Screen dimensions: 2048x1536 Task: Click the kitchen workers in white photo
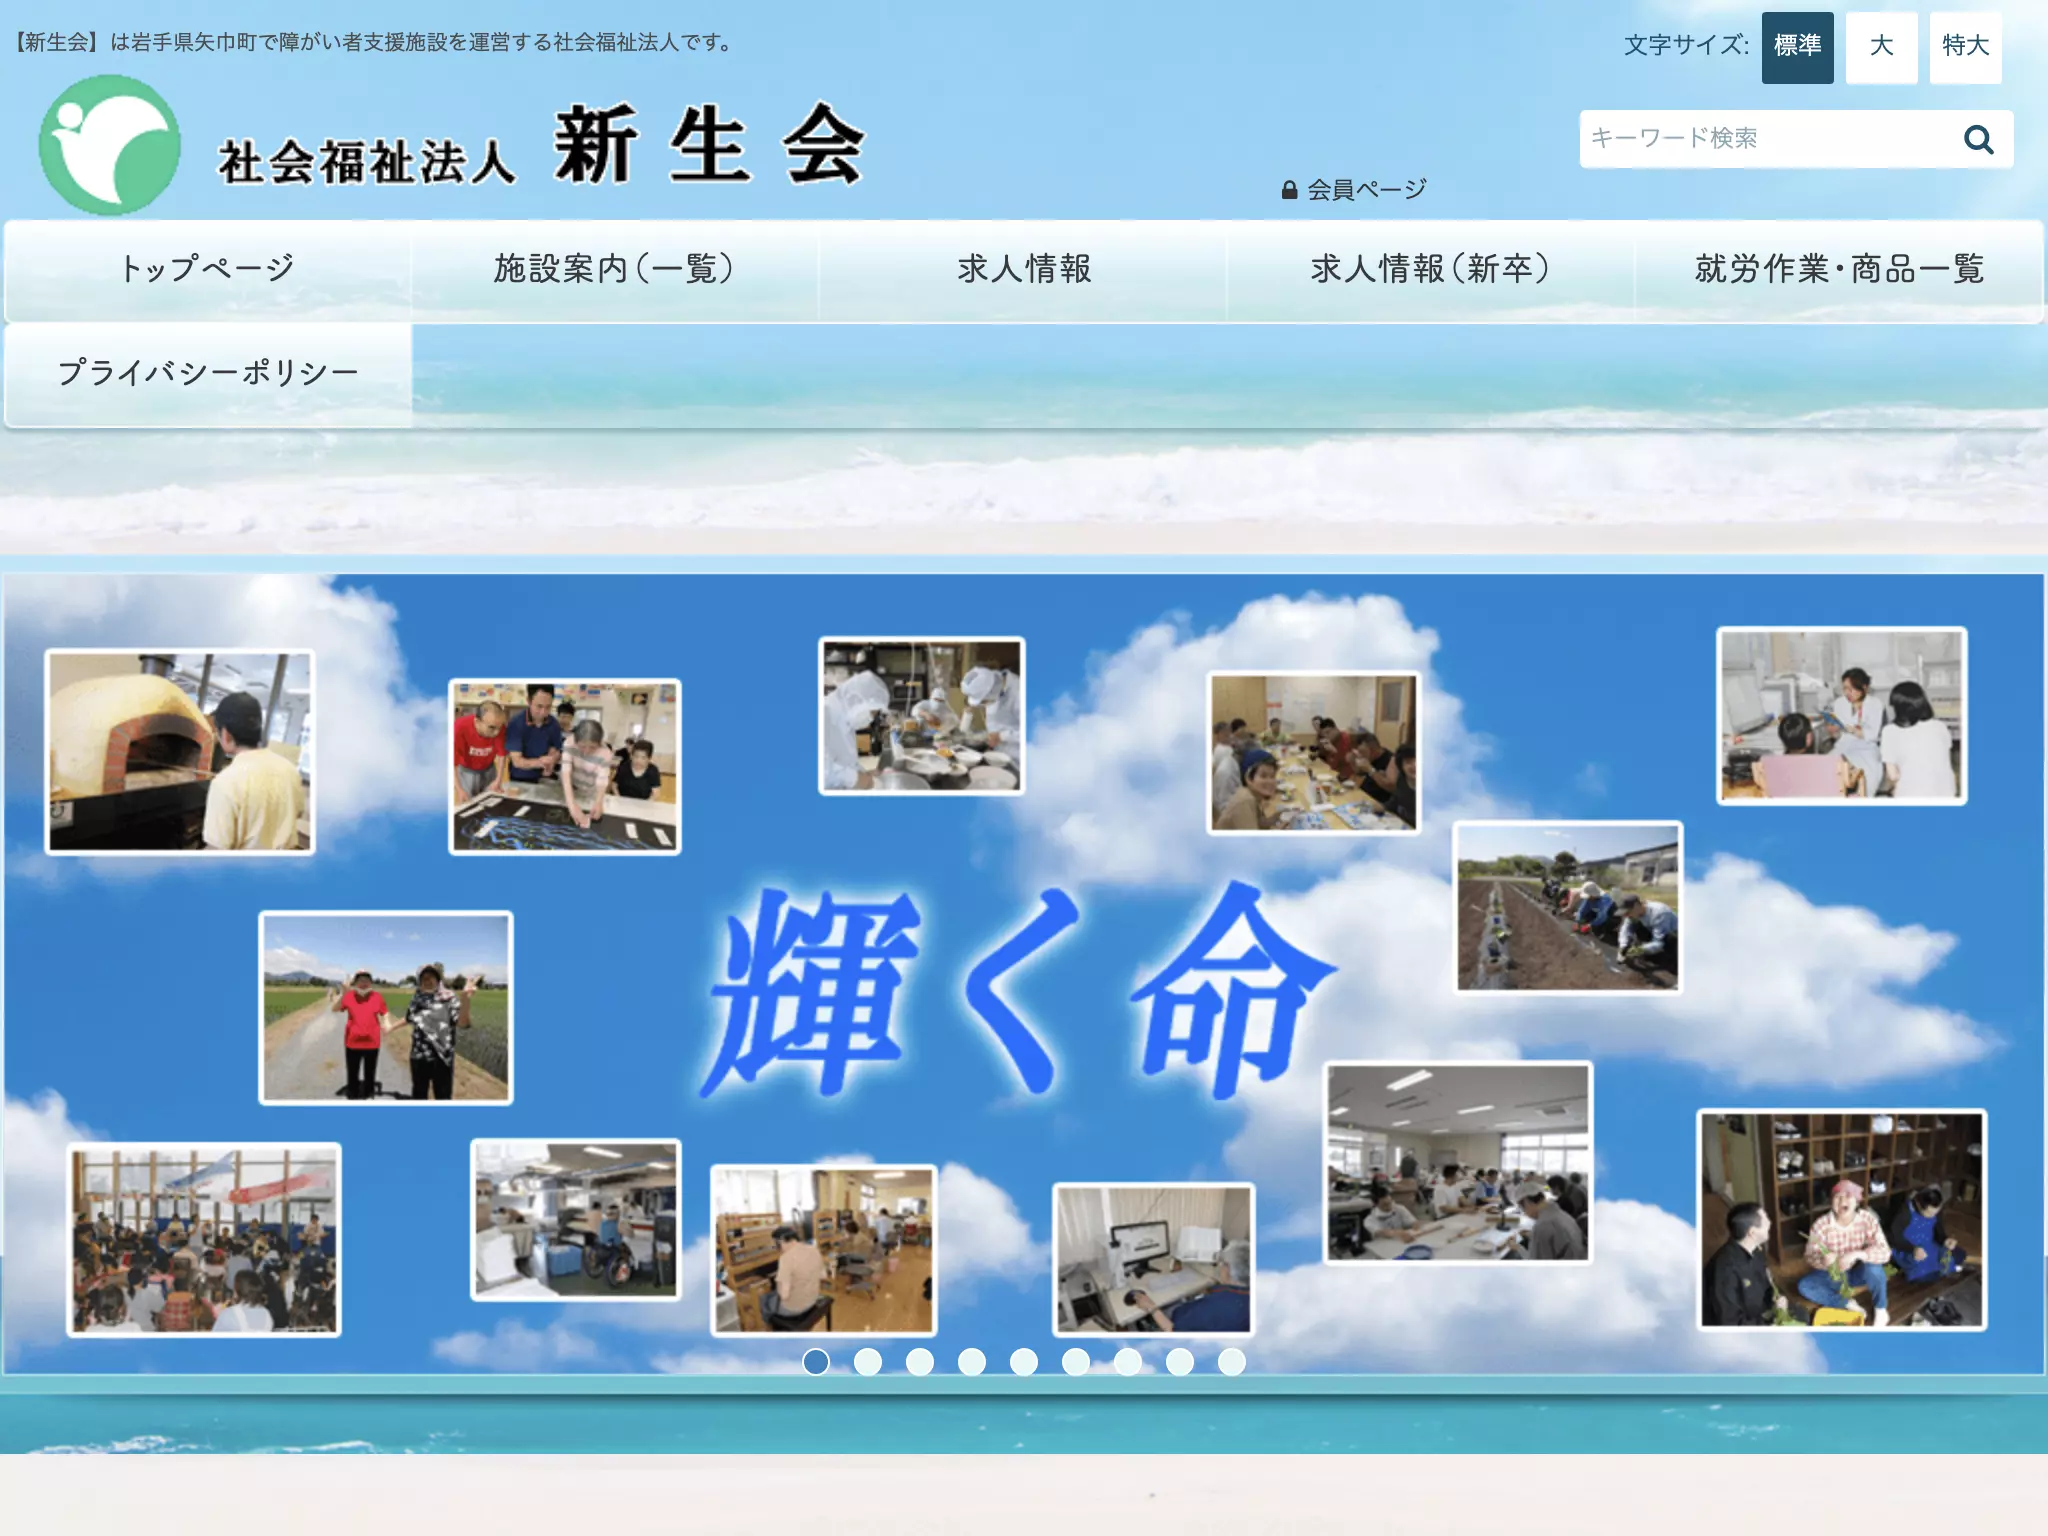pyautogui.click(x=922, y=716)
